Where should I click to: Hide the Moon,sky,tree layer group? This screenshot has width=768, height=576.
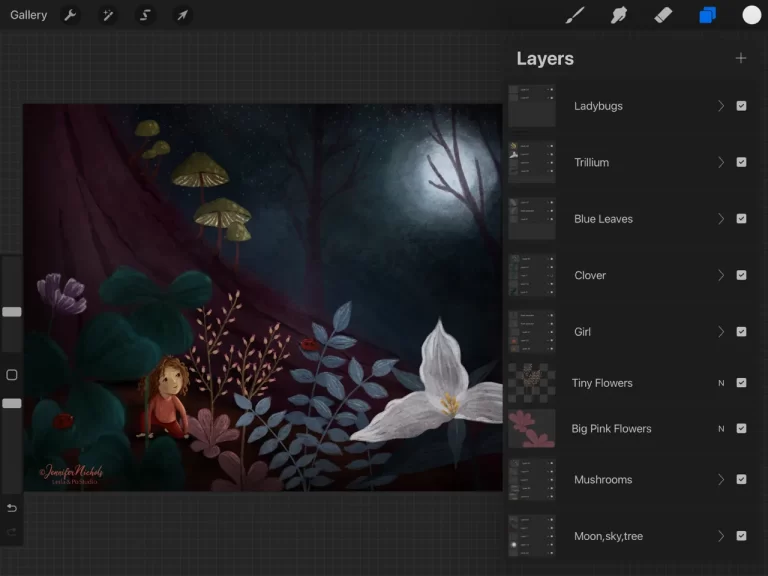coord(741,536)
